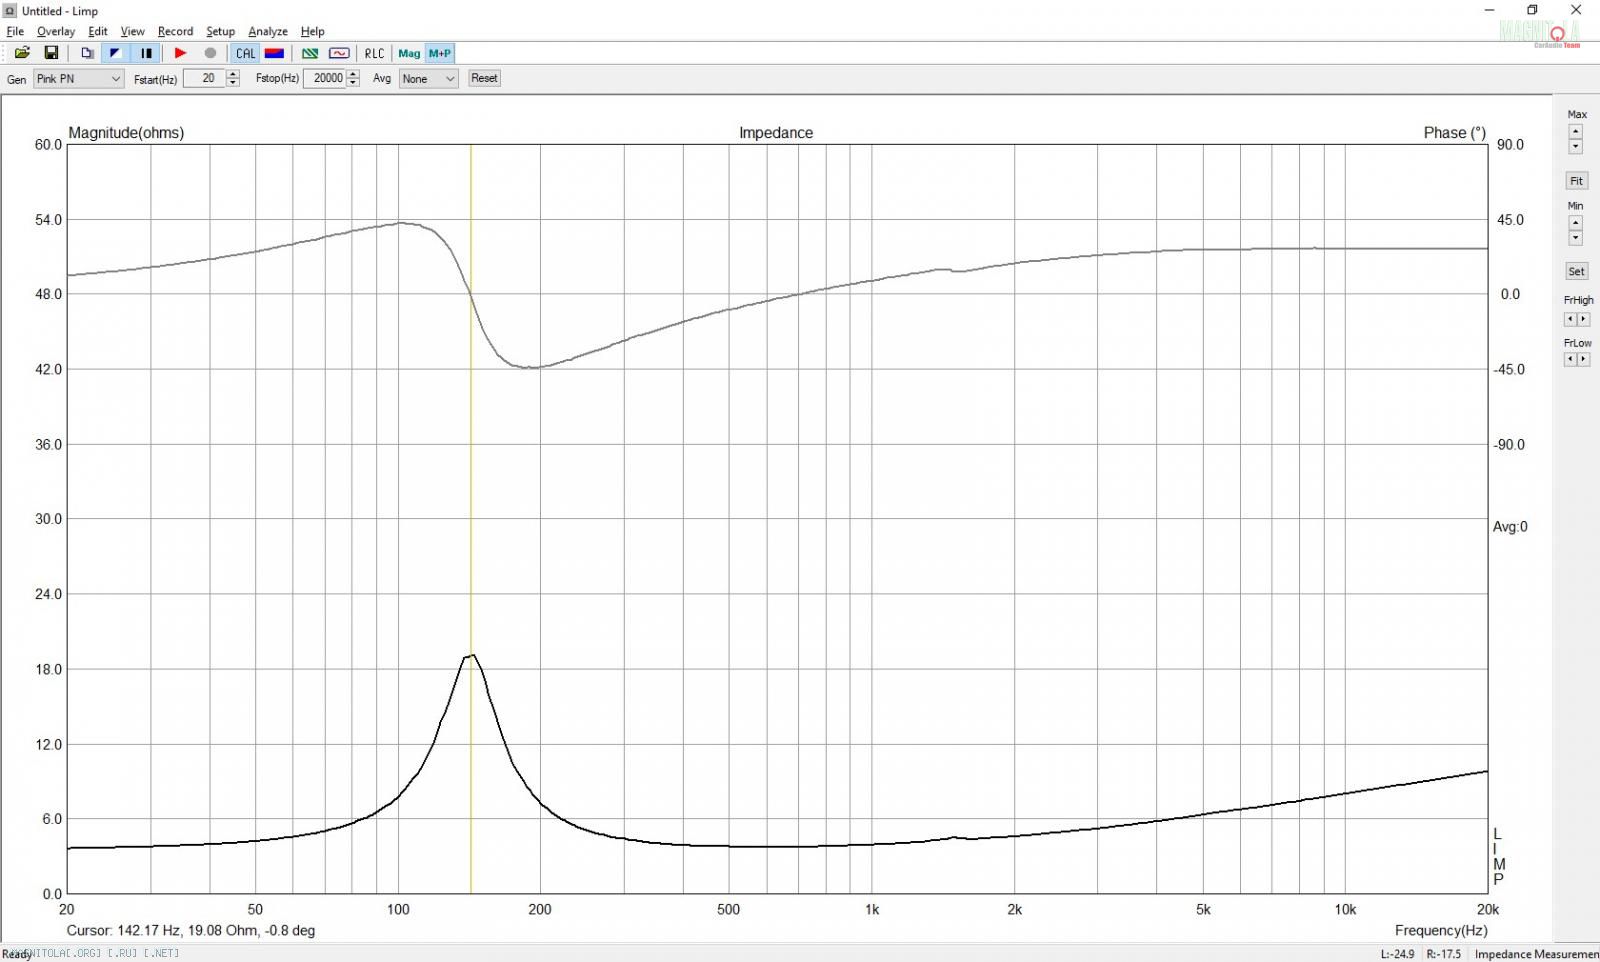Click the Save floppy disk icon
The width and height of the screenshot is (1600, 962).
[x=51, y=53]
